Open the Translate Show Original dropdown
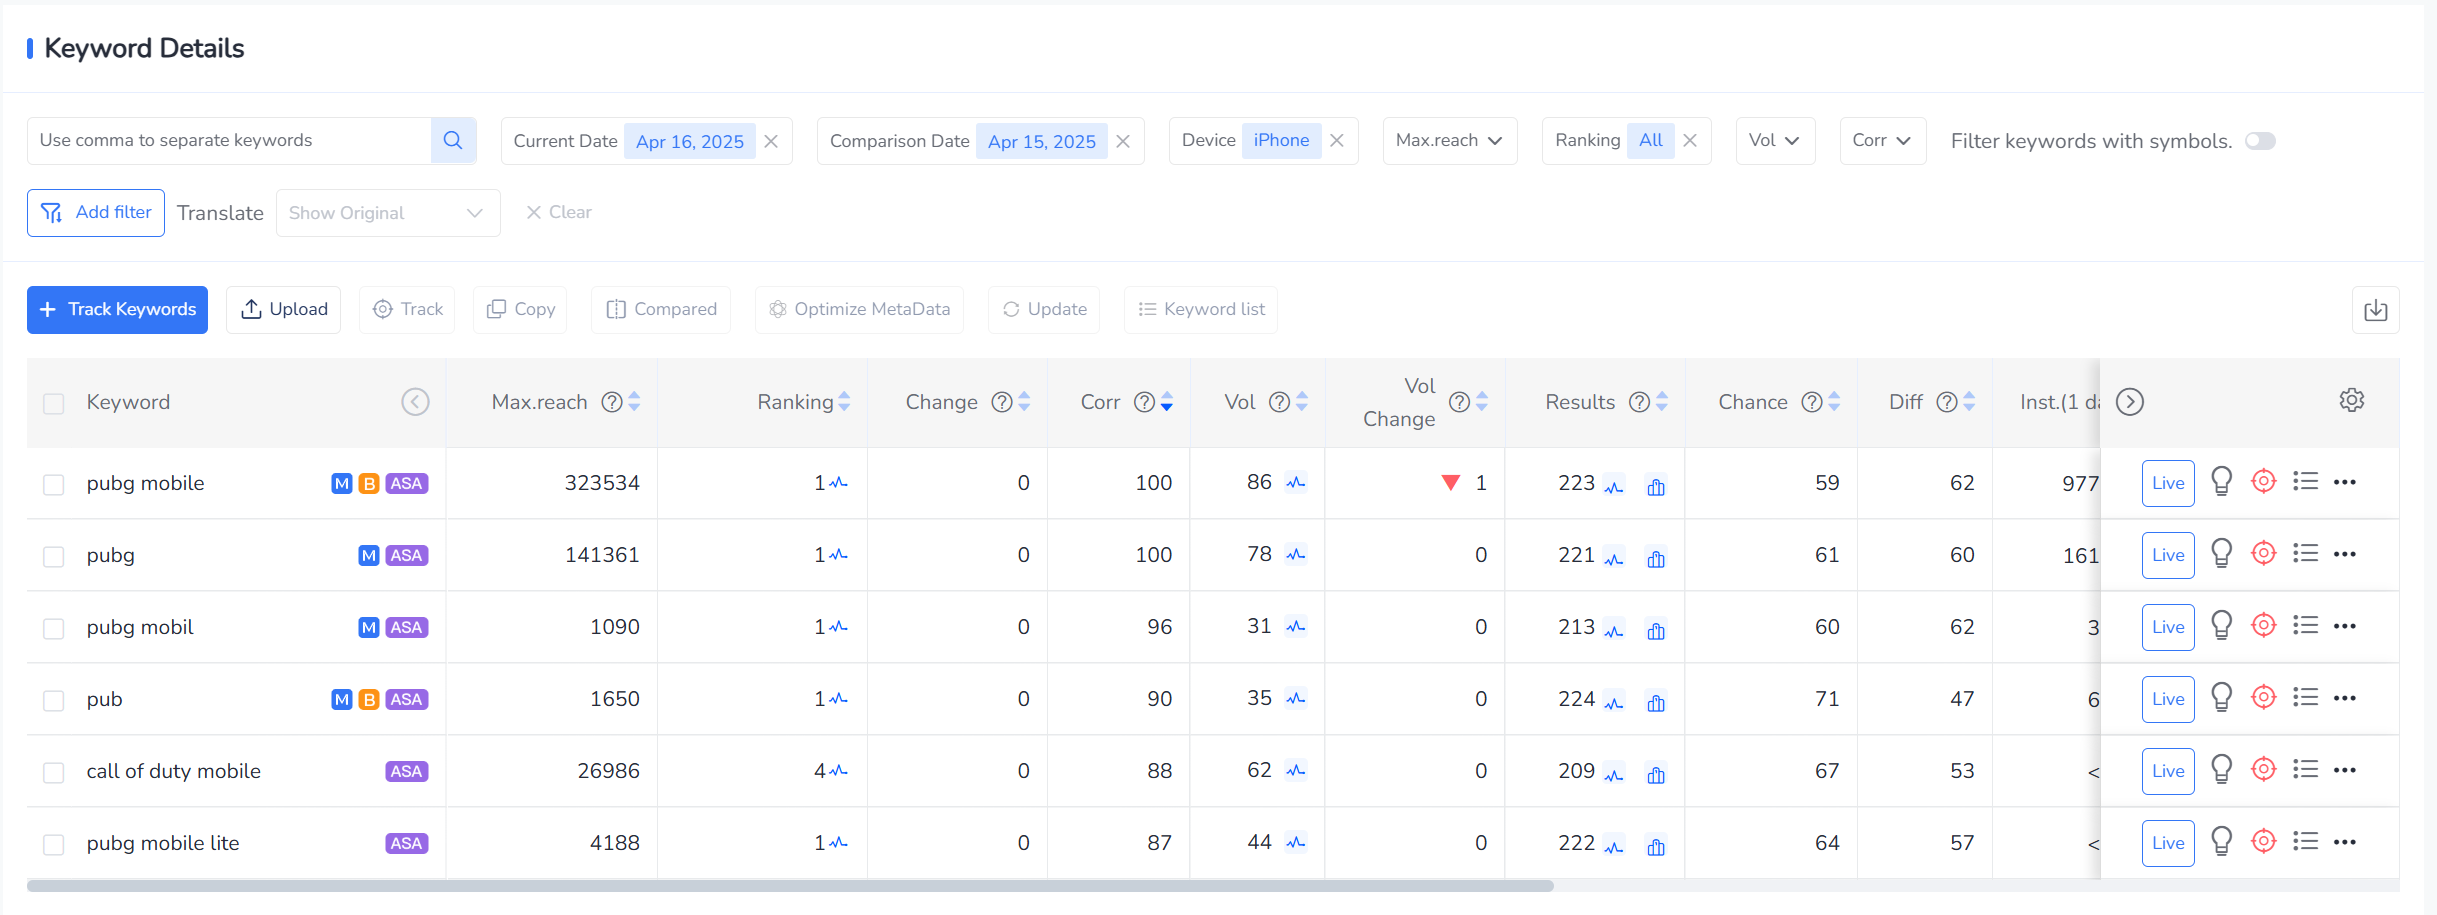 click(387, 213)
